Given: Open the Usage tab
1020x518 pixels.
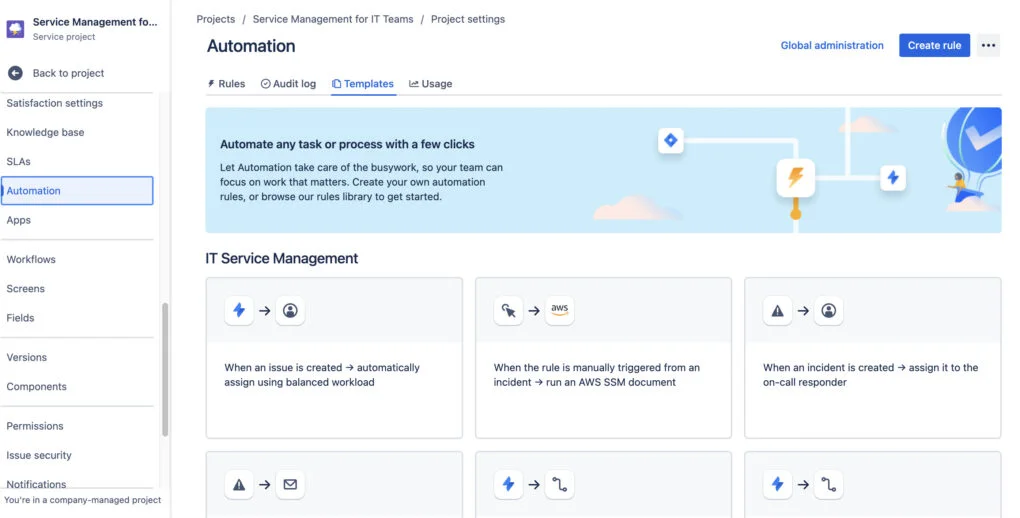Looking at the screenshot, I should click(x=431, y=83).
